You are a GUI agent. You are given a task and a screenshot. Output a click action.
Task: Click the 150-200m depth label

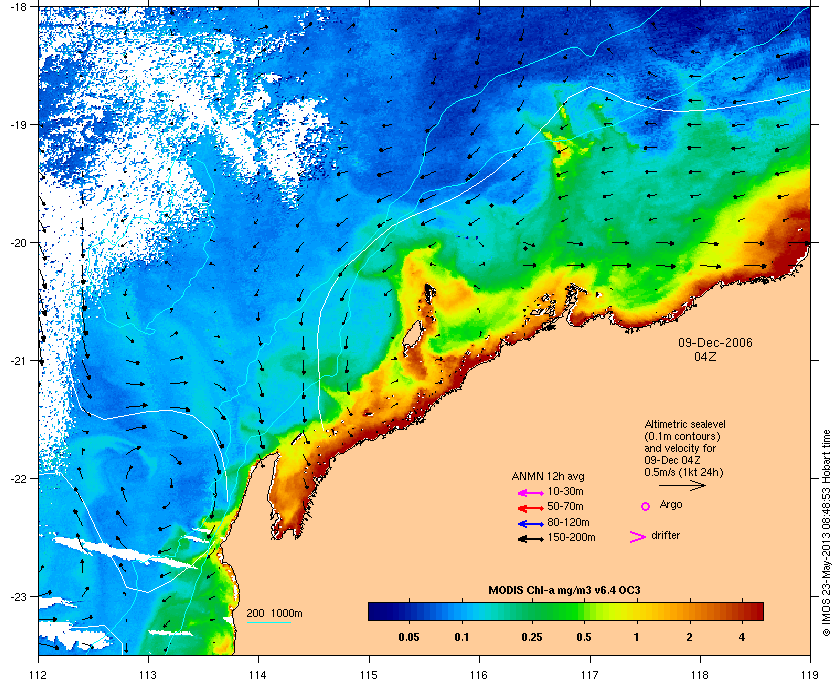(x=571, y=537)
